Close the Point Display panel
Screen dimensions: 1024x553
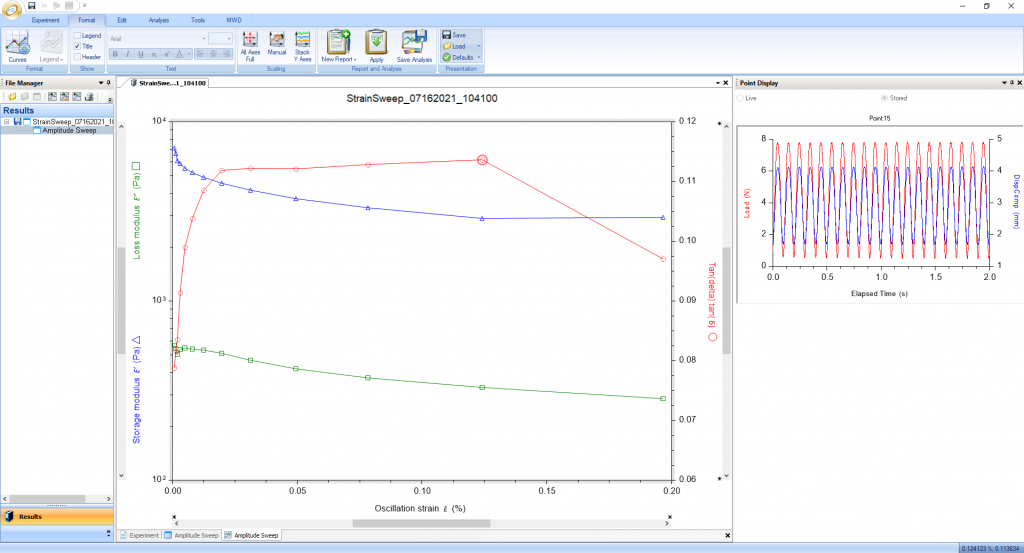pyautogui.click(x=1019, y=83)
